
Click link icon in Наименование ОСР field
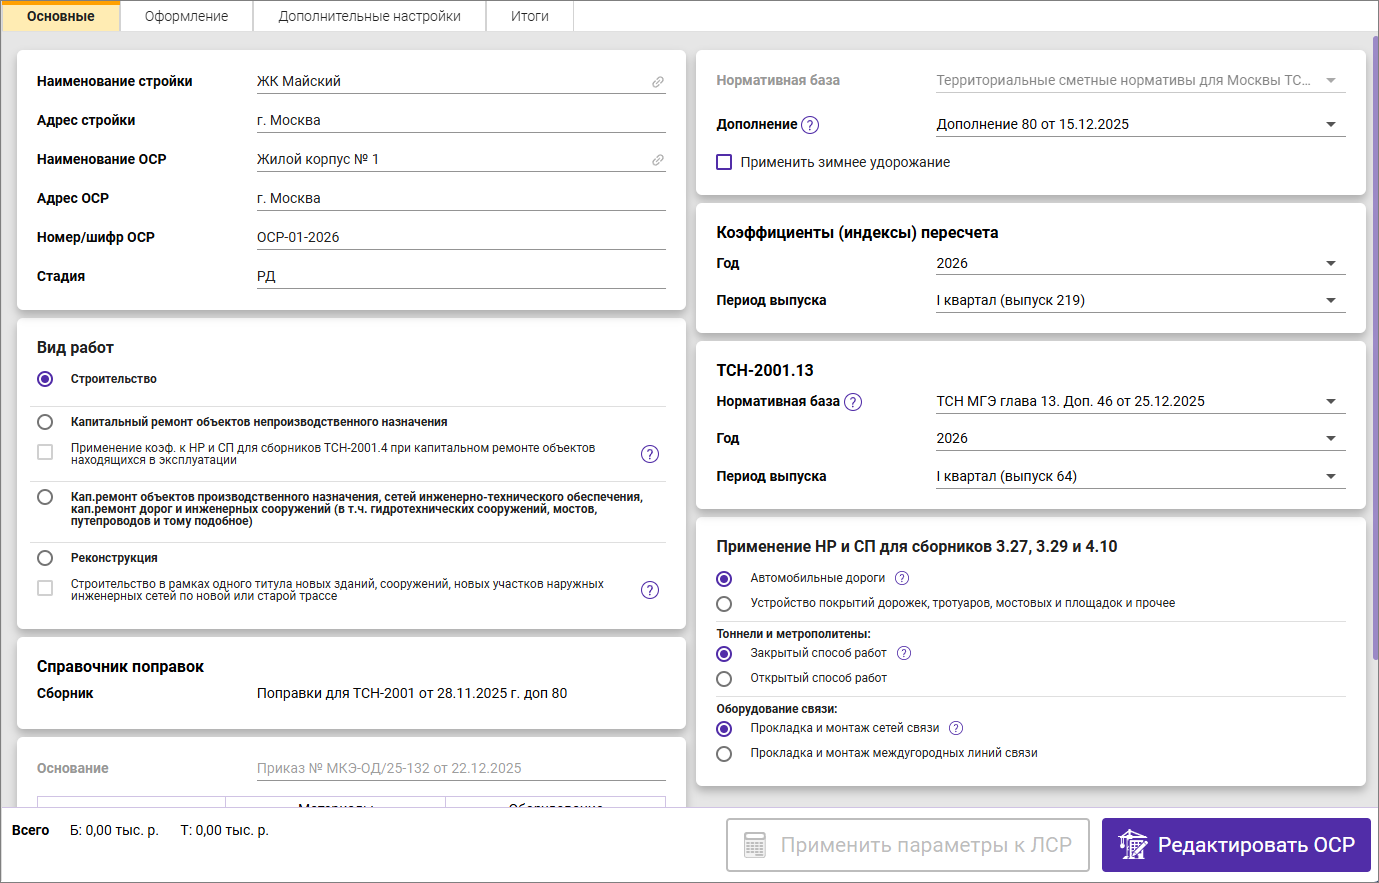pos(658,160)
